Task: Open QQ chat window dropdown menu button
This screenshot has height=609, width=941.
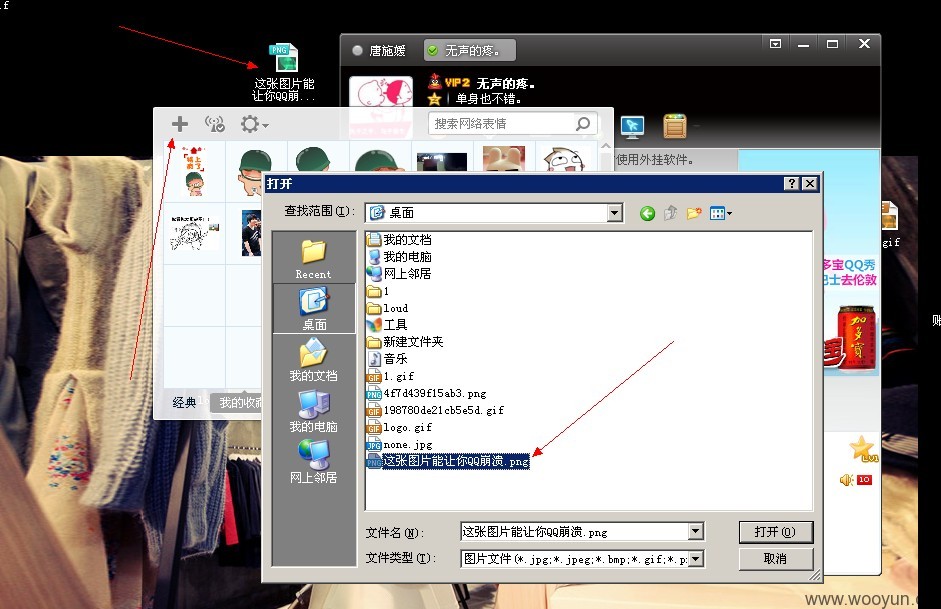Action: click(775, 43)
